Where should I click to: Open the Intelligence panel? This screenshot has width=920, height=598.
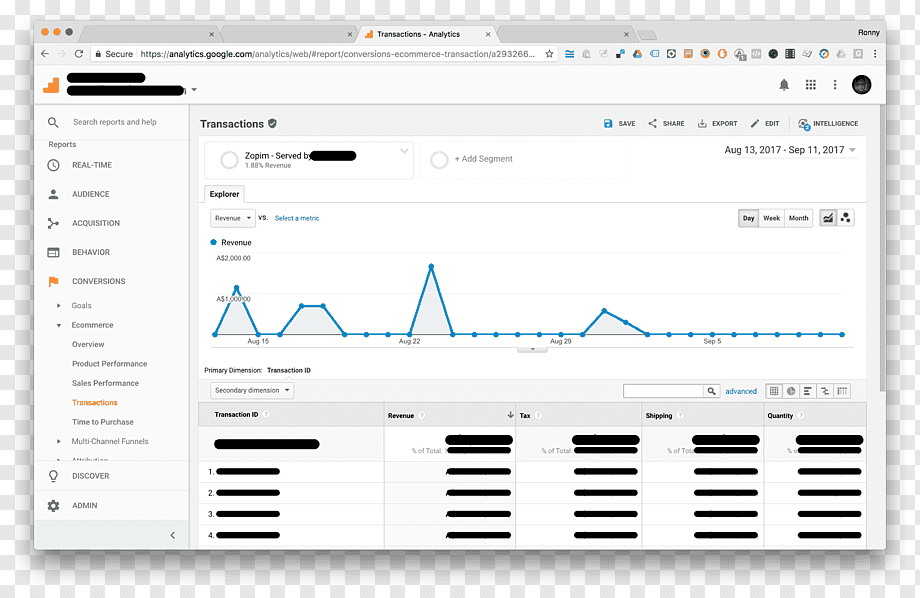pos(828,124)
